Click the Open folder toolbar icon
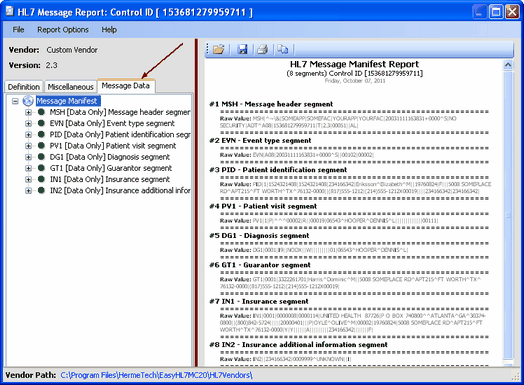 (x=219, y=49)
